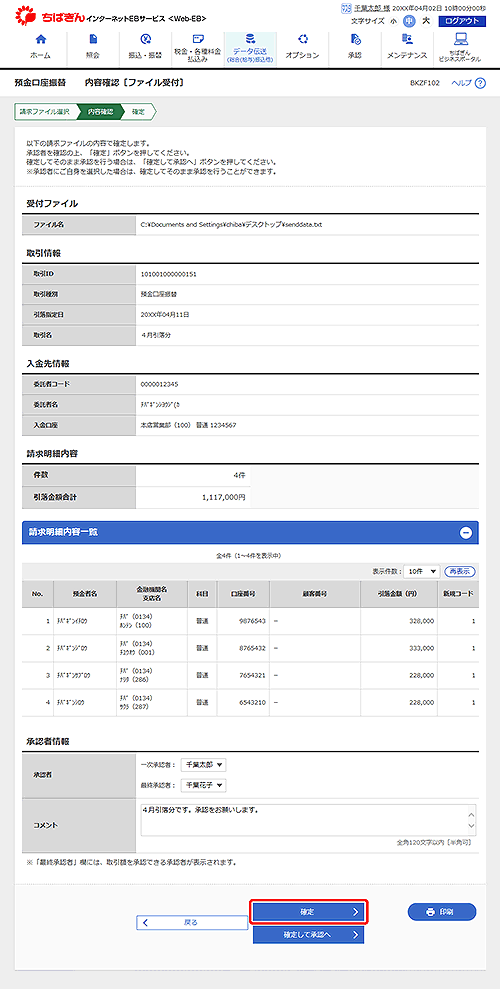This screenshot has height=989, width=500.
Task: Click the 請求ファイル選択 step
Action: coord(44,112)
